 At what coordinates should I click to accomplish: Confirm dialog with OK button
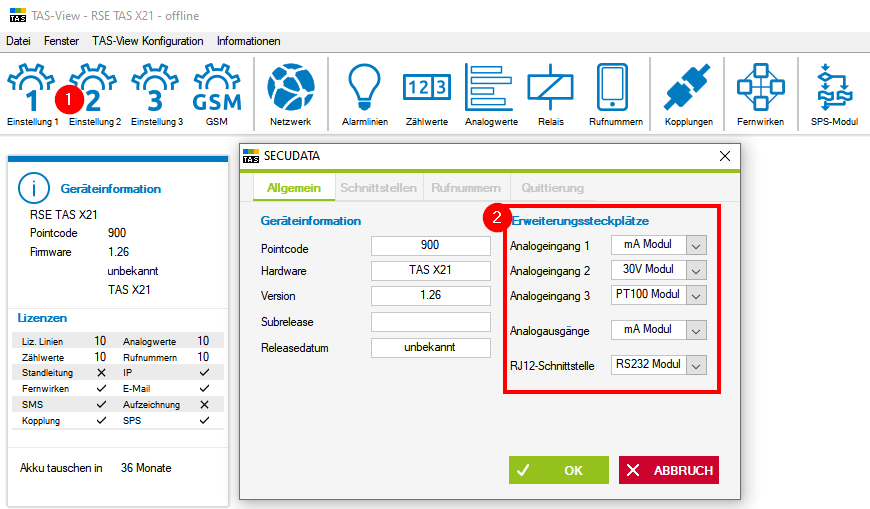click(x=559, y=470)
